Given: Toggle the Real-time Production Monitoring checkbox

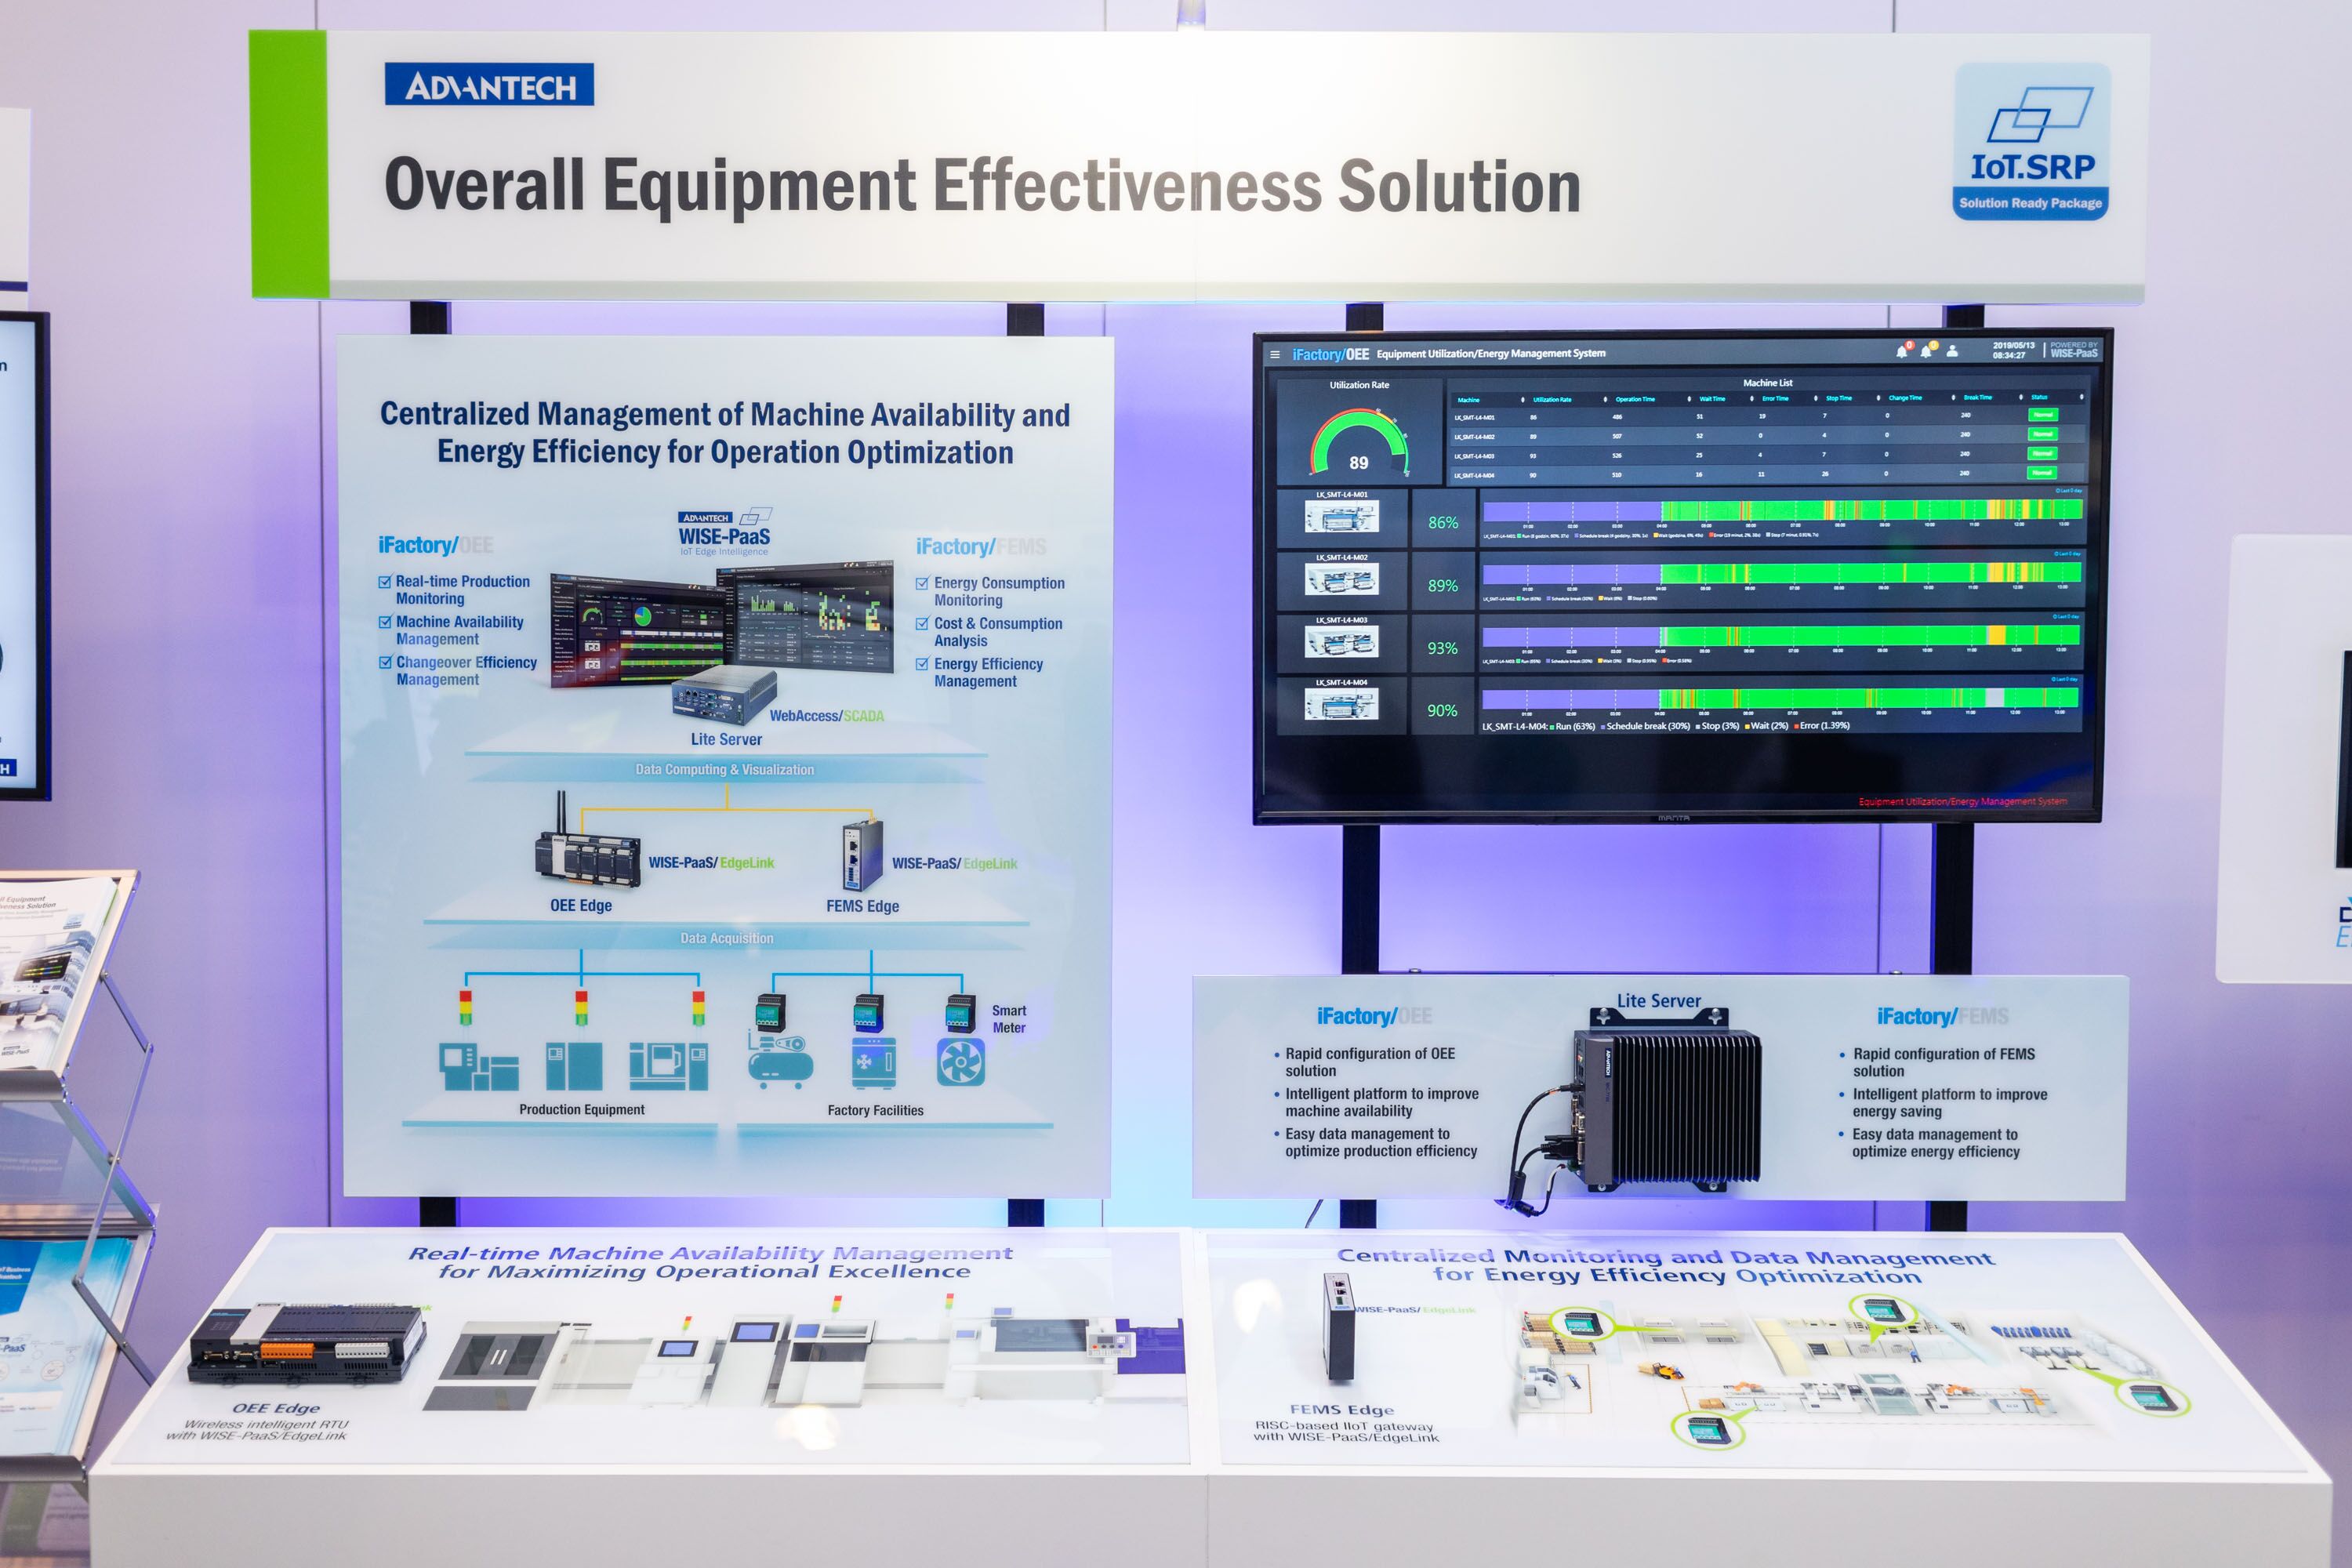Looking at the screenshot, I should [385, 582].
